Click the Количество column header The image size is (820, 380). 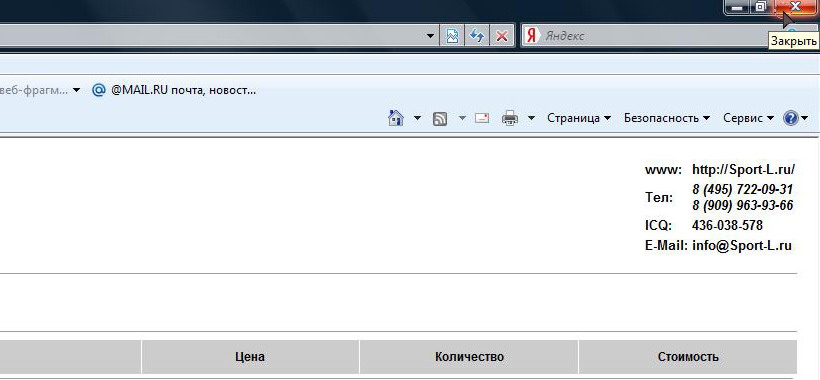[469, 357]
